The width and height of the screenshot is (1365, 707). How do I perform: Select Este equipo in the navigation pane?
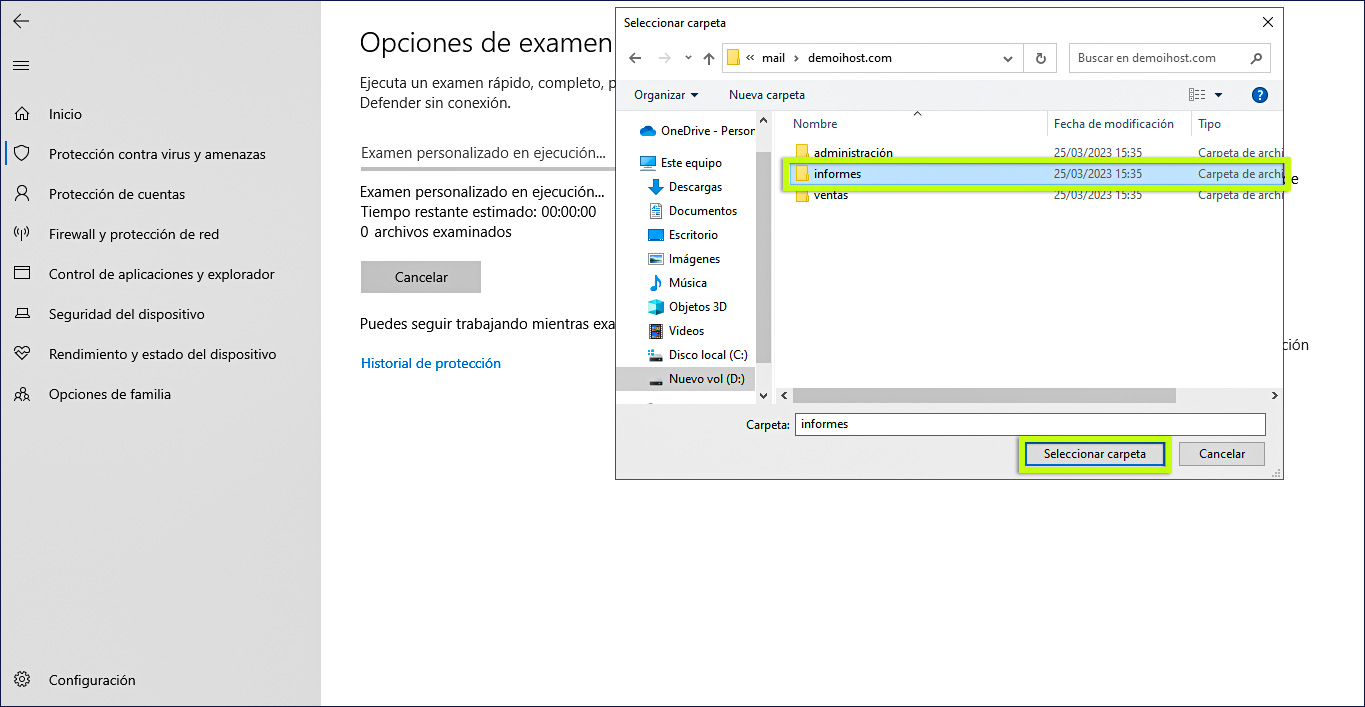(x=680, y=163)
